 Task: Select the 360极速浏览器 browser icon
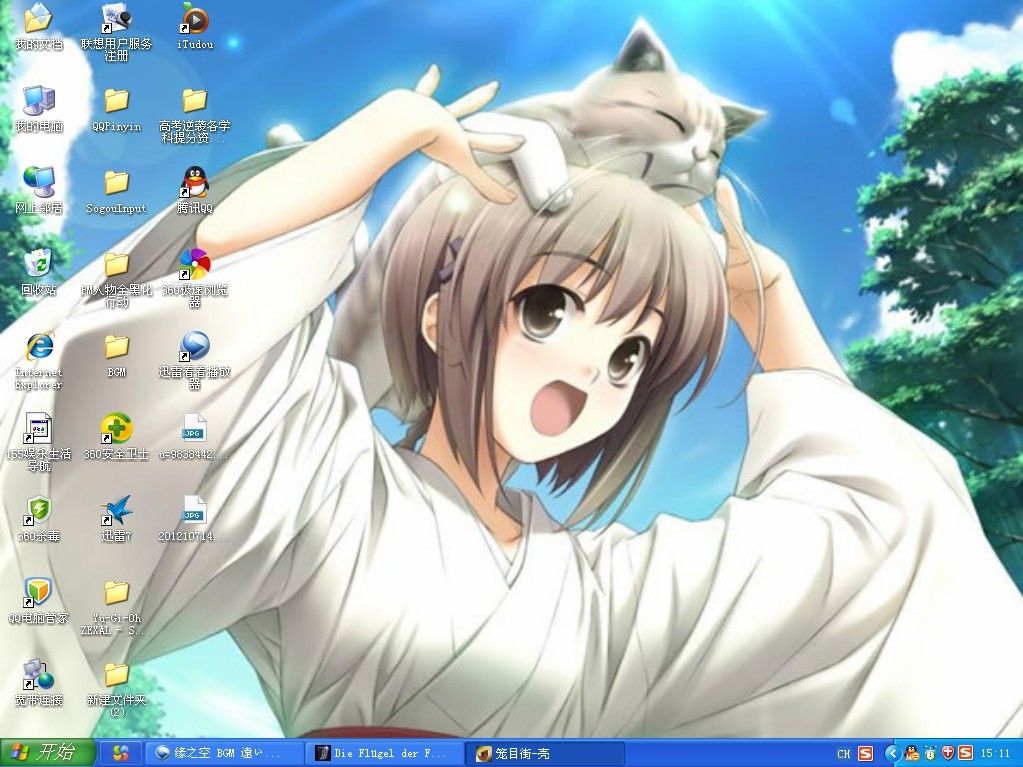pos(194,278)
